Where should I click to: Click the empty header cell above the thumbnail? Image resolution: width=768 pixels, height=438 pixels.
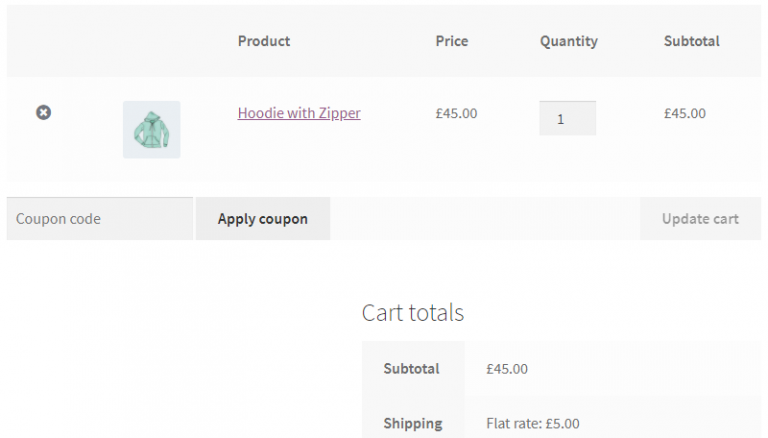click(151, 41)
